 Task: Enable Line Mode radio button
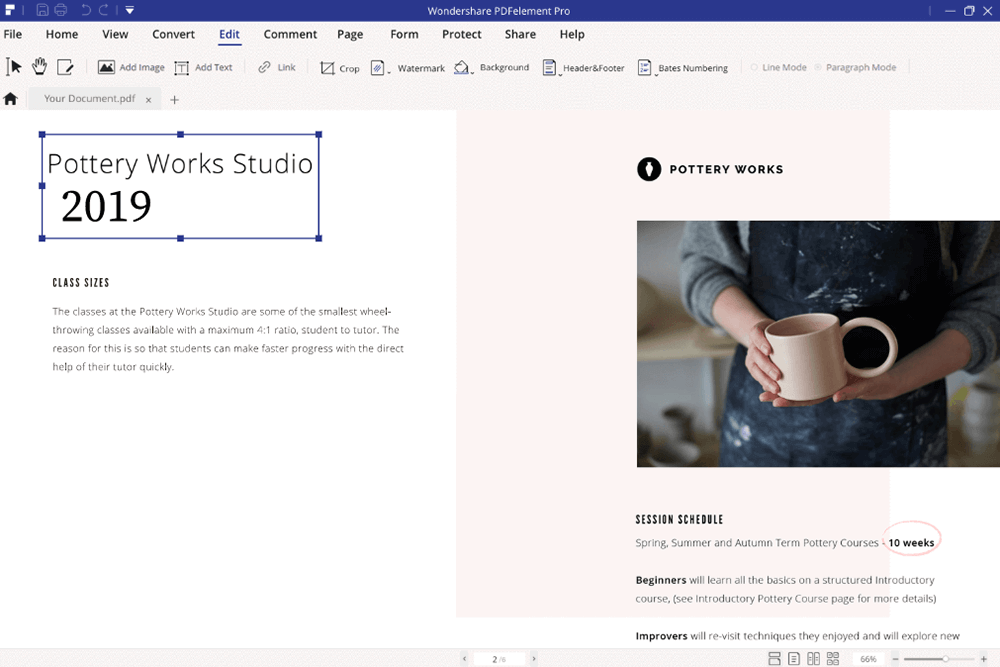754,68
